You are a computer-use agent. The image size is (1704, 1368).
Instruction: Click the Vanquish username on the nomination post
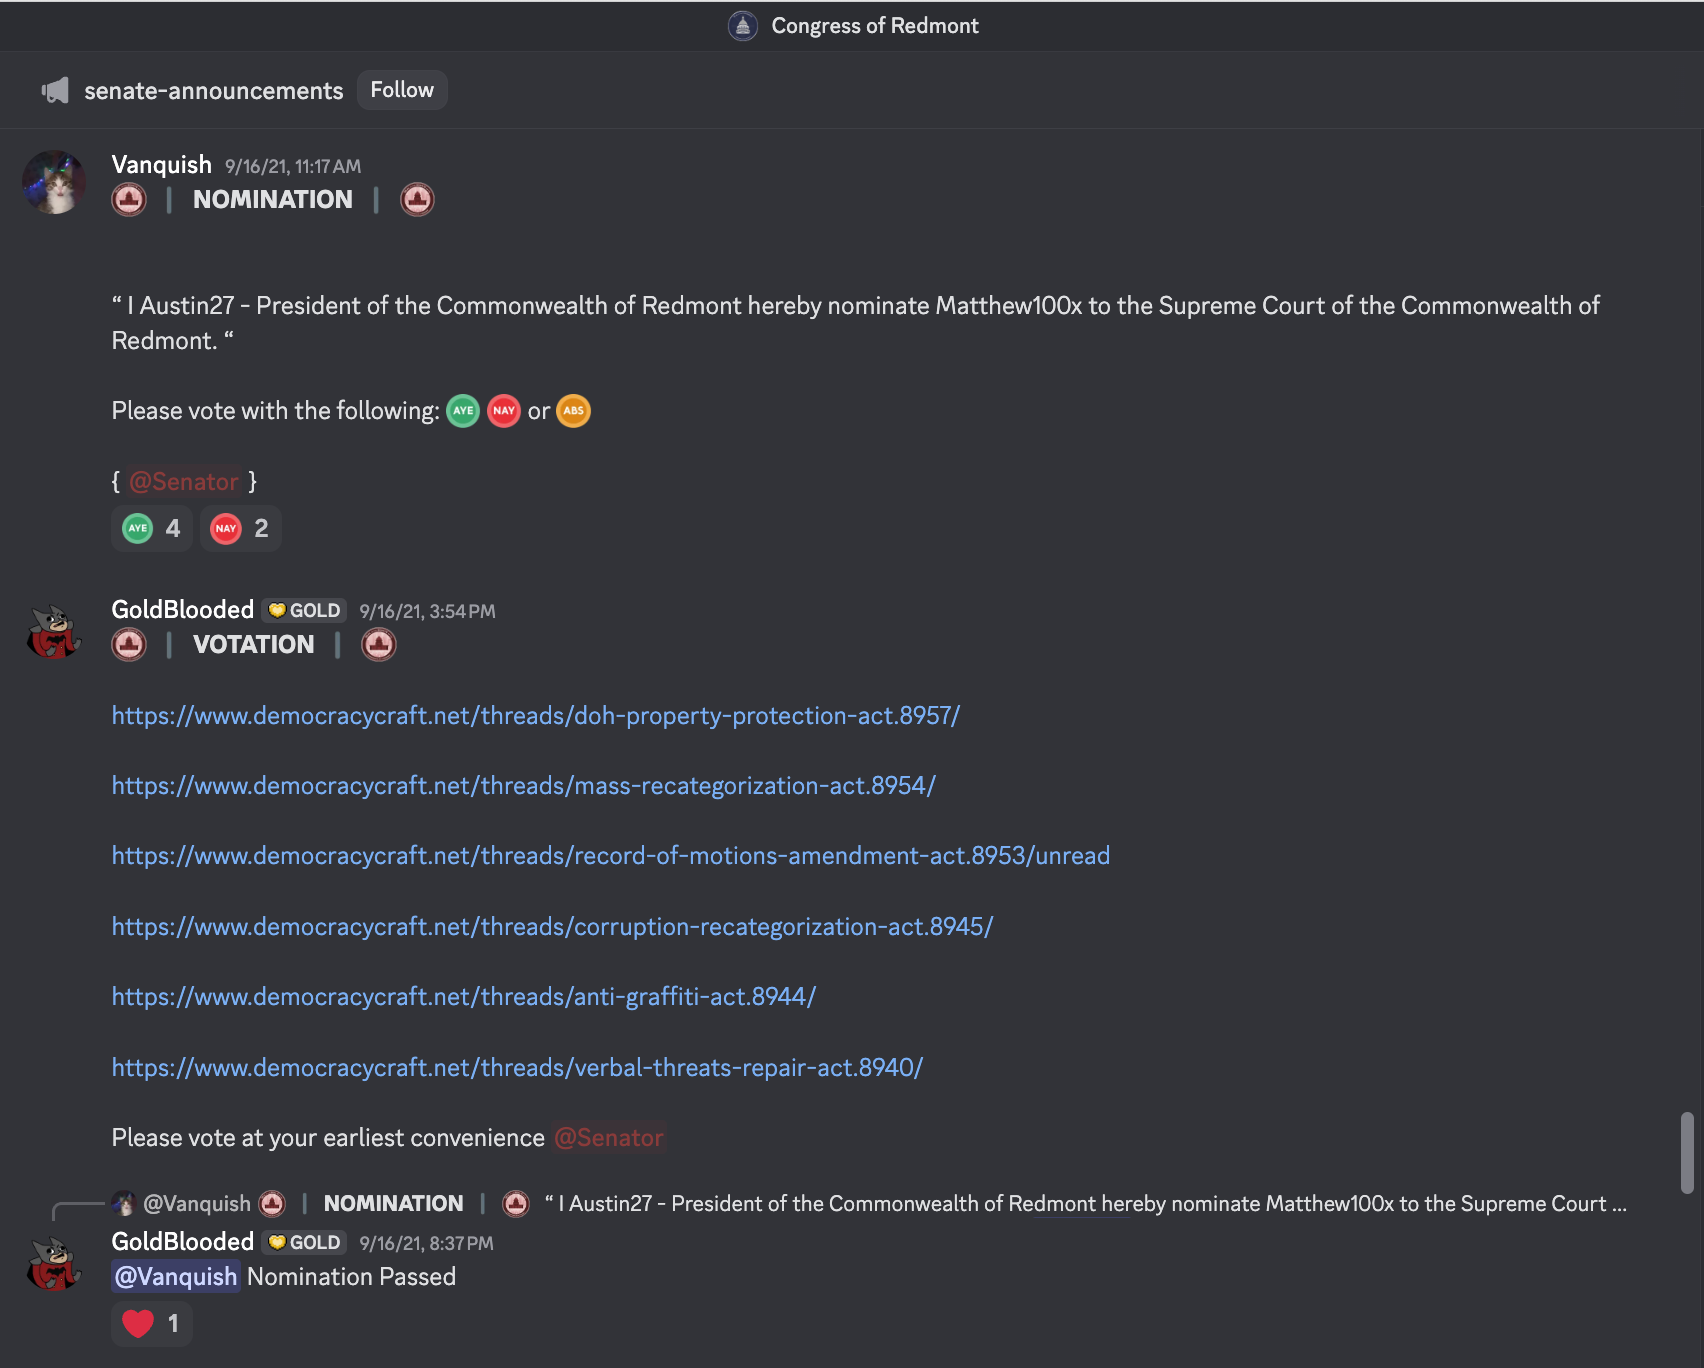(x=162, y=165)
